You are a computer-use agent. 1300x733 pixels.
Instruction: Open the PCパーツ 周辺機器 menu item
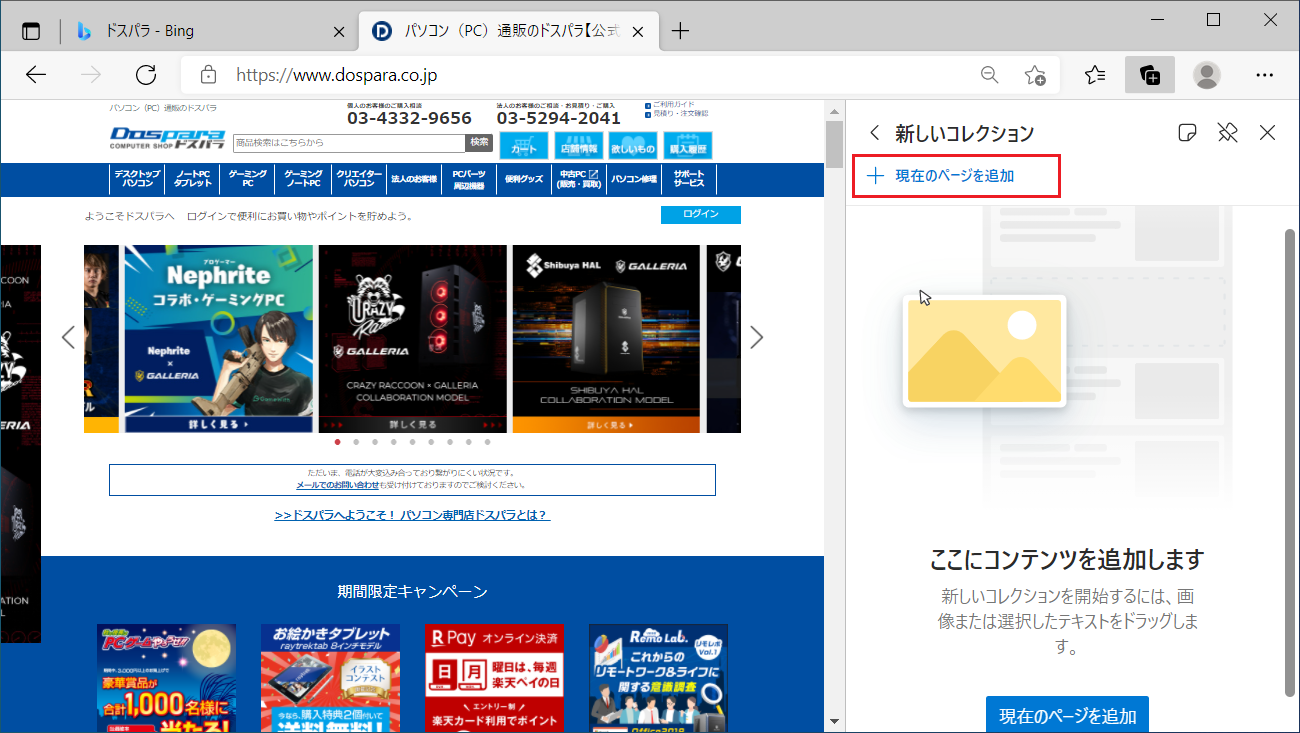click(469, 179)
